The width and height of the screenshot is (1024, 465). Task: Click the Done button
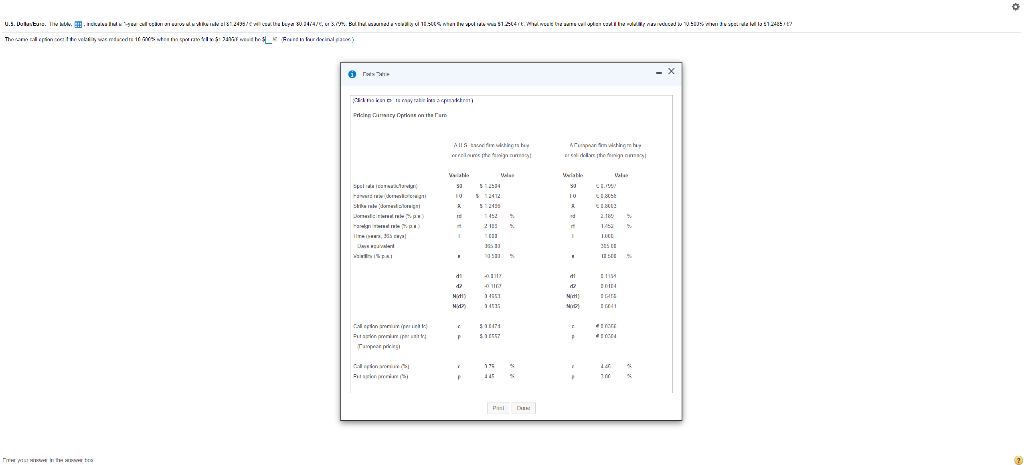[x=523, y=408]
